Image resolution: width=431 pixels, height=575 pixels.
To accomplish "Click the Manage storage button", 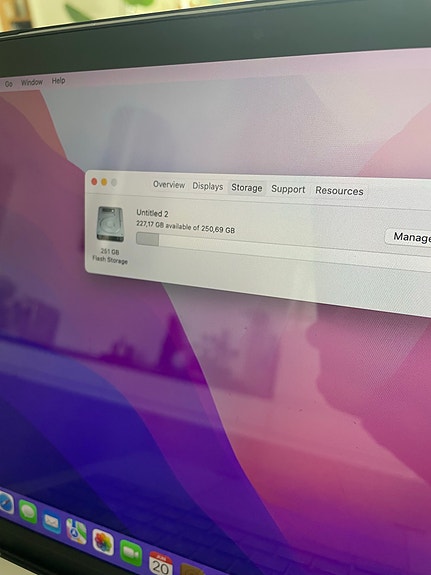I will tap(409, 237).
